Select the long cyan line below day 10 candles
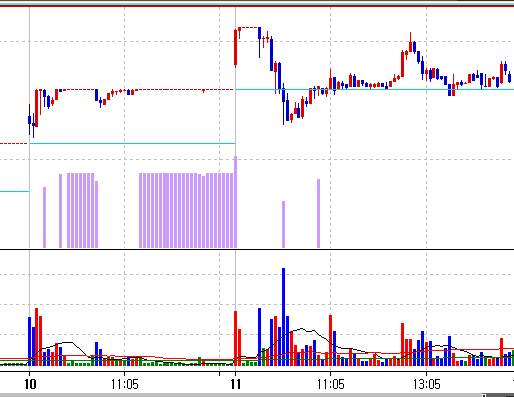The height and width of the screenshot is (397, 514). [132, 143]
